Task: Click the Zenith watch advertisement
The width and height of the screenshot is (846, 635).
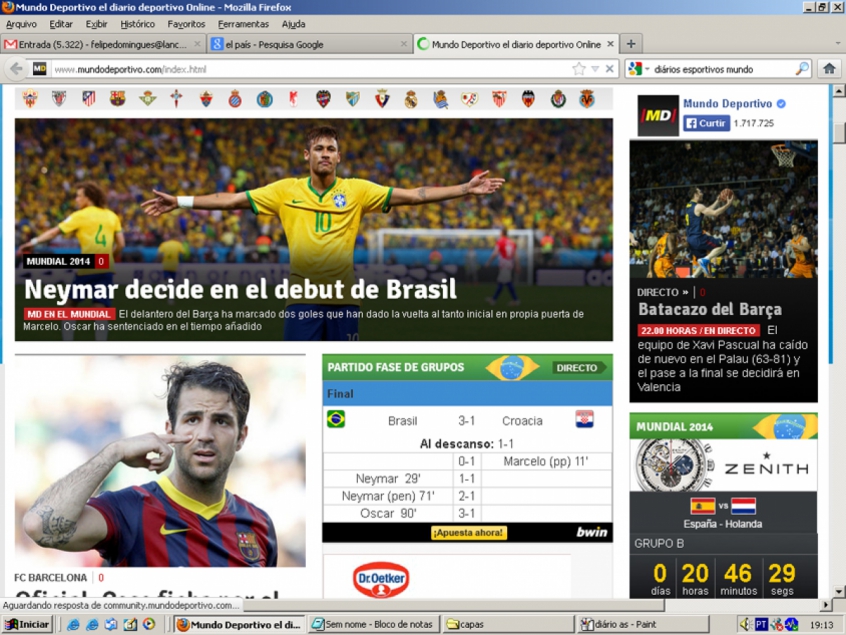Action: click(724, 465)
